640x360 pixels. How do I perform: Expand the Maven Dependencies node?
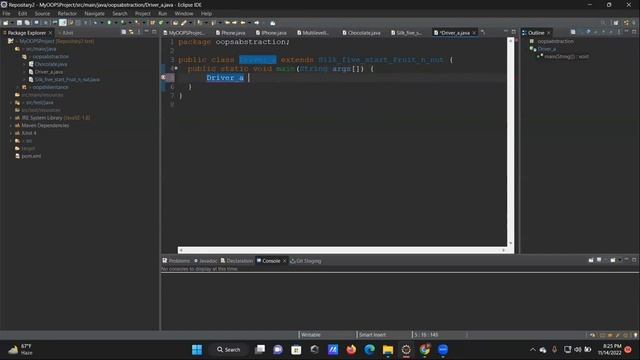(x=11, y=125)
